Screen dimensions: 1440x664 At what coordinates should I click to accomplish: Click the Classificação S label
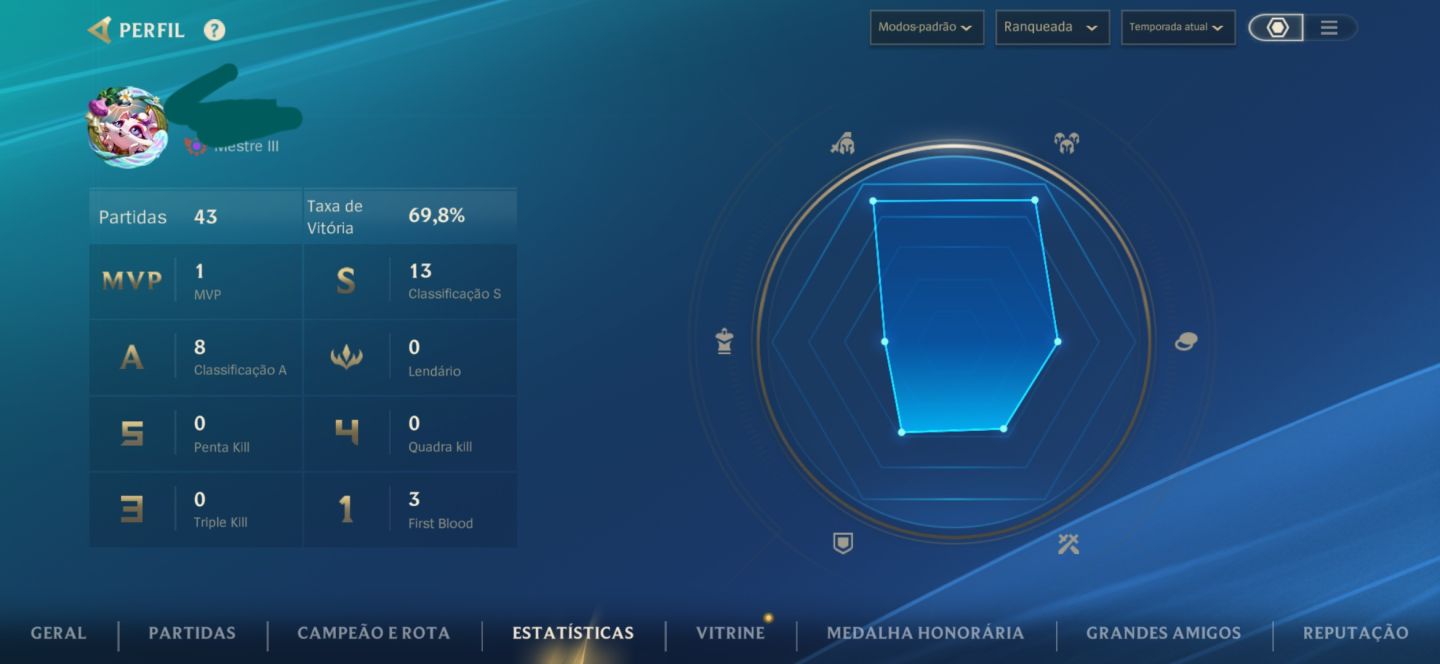point(455,295)
